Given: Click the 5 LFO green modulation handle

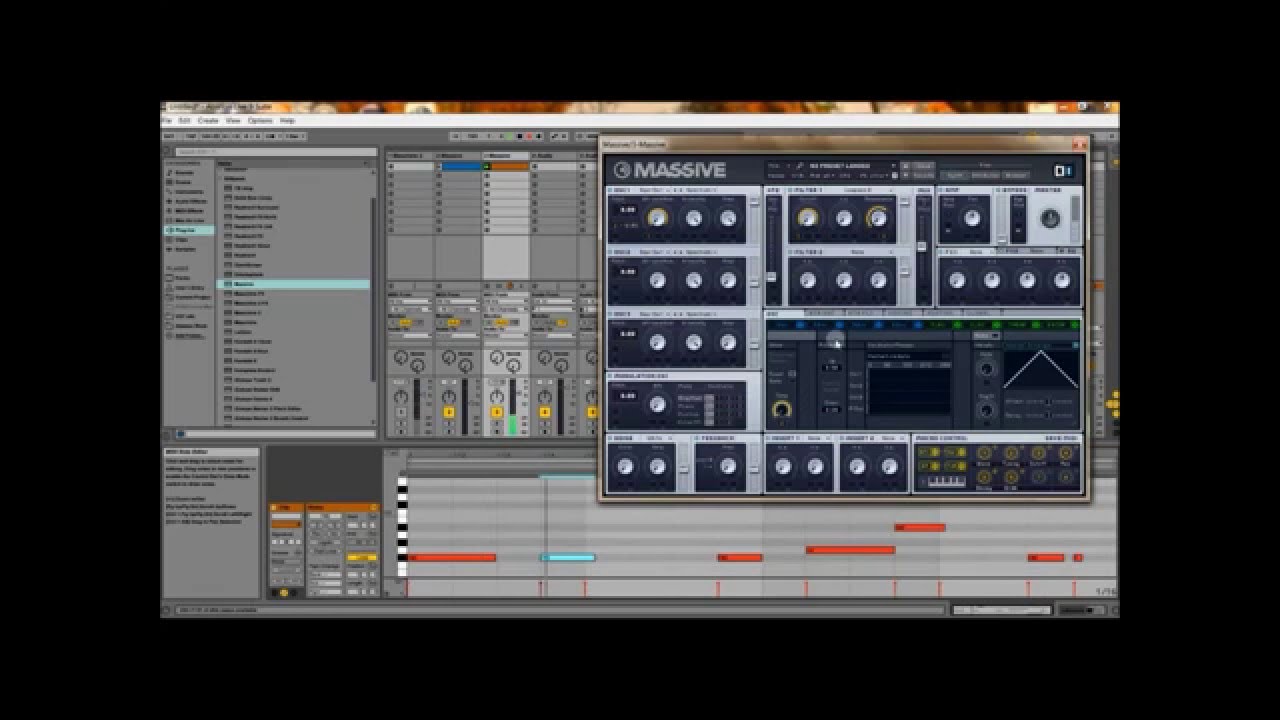Looking at the screenshot, I should tap(957, 325).
